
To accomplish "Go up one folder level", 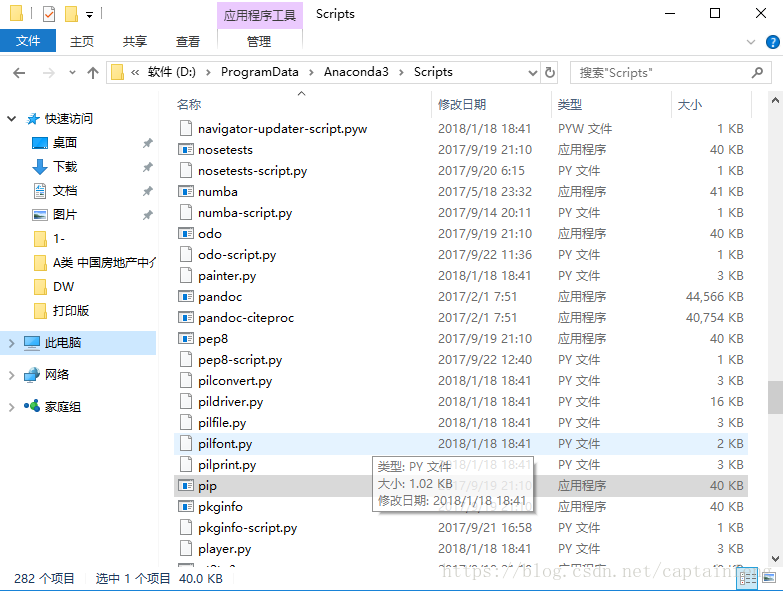I will (x=92, y=73).
